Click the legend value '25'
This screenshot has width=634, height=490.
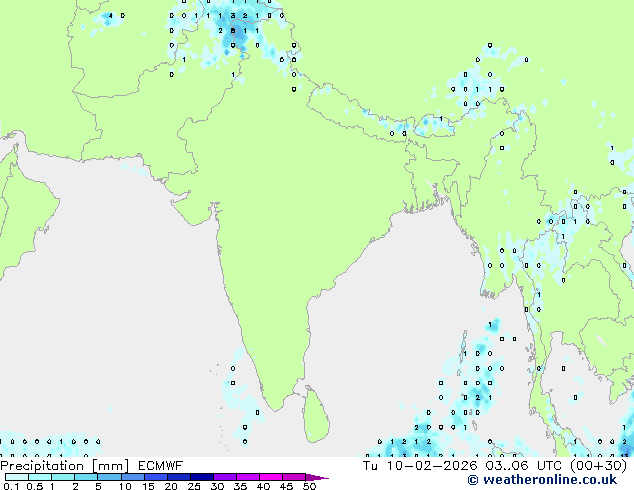pos(194,486)
